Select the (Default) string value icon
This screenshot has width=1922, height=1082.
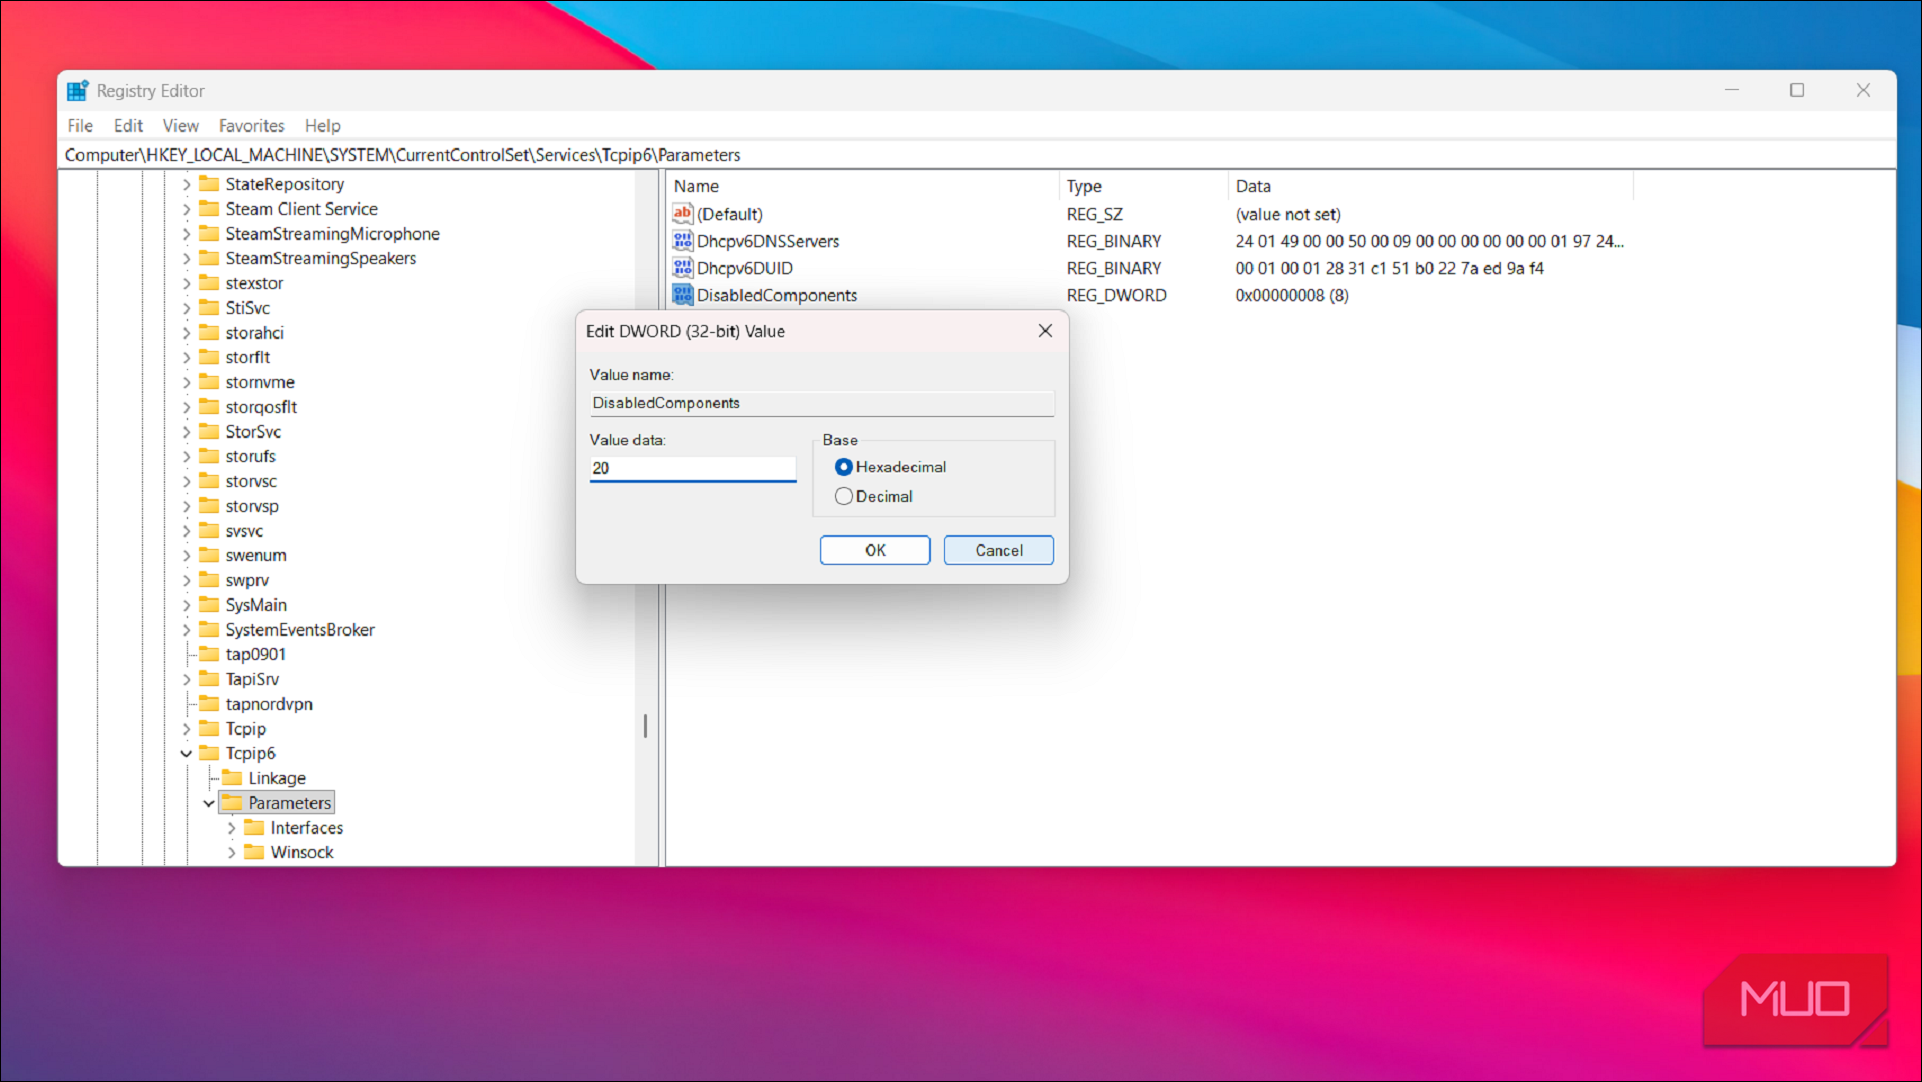click(x=683, y=213)
